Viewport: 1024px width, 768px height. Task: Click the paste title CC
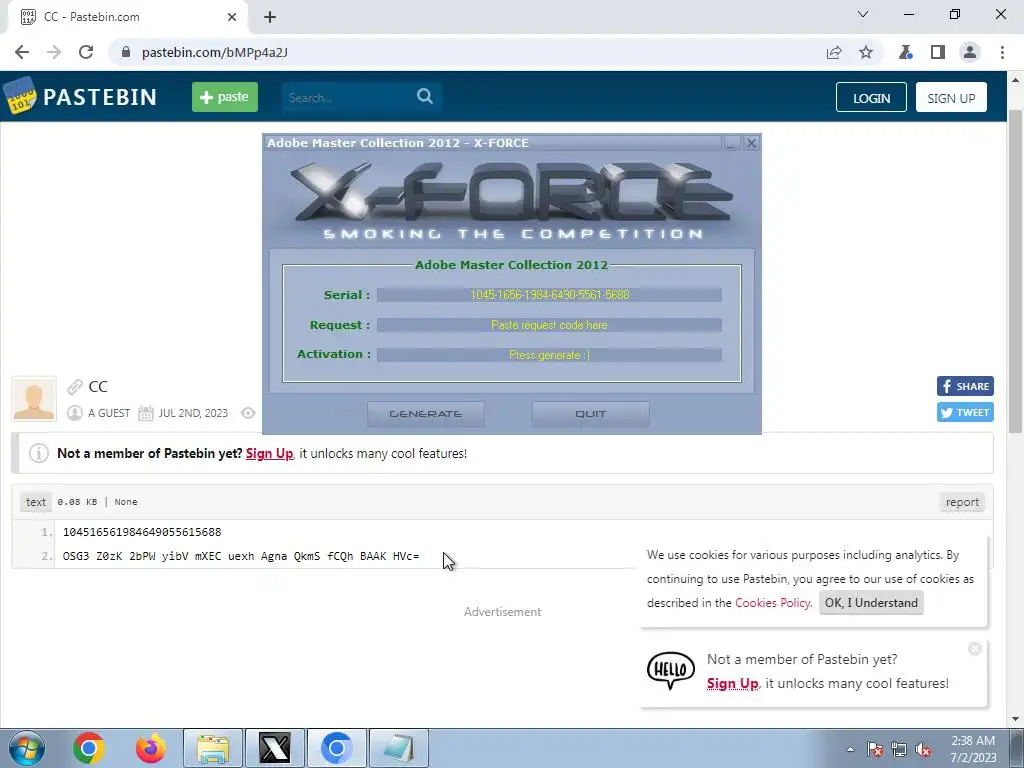coord(98,387)
